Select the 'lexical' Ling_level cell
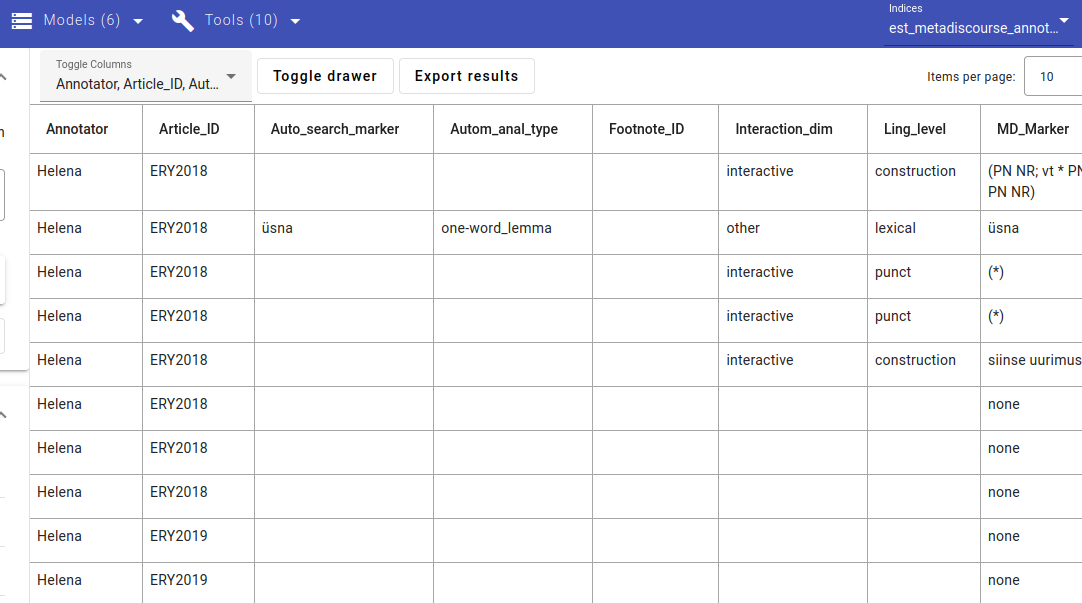Viewport: 1082px width, 603px height. coord(924,233)
